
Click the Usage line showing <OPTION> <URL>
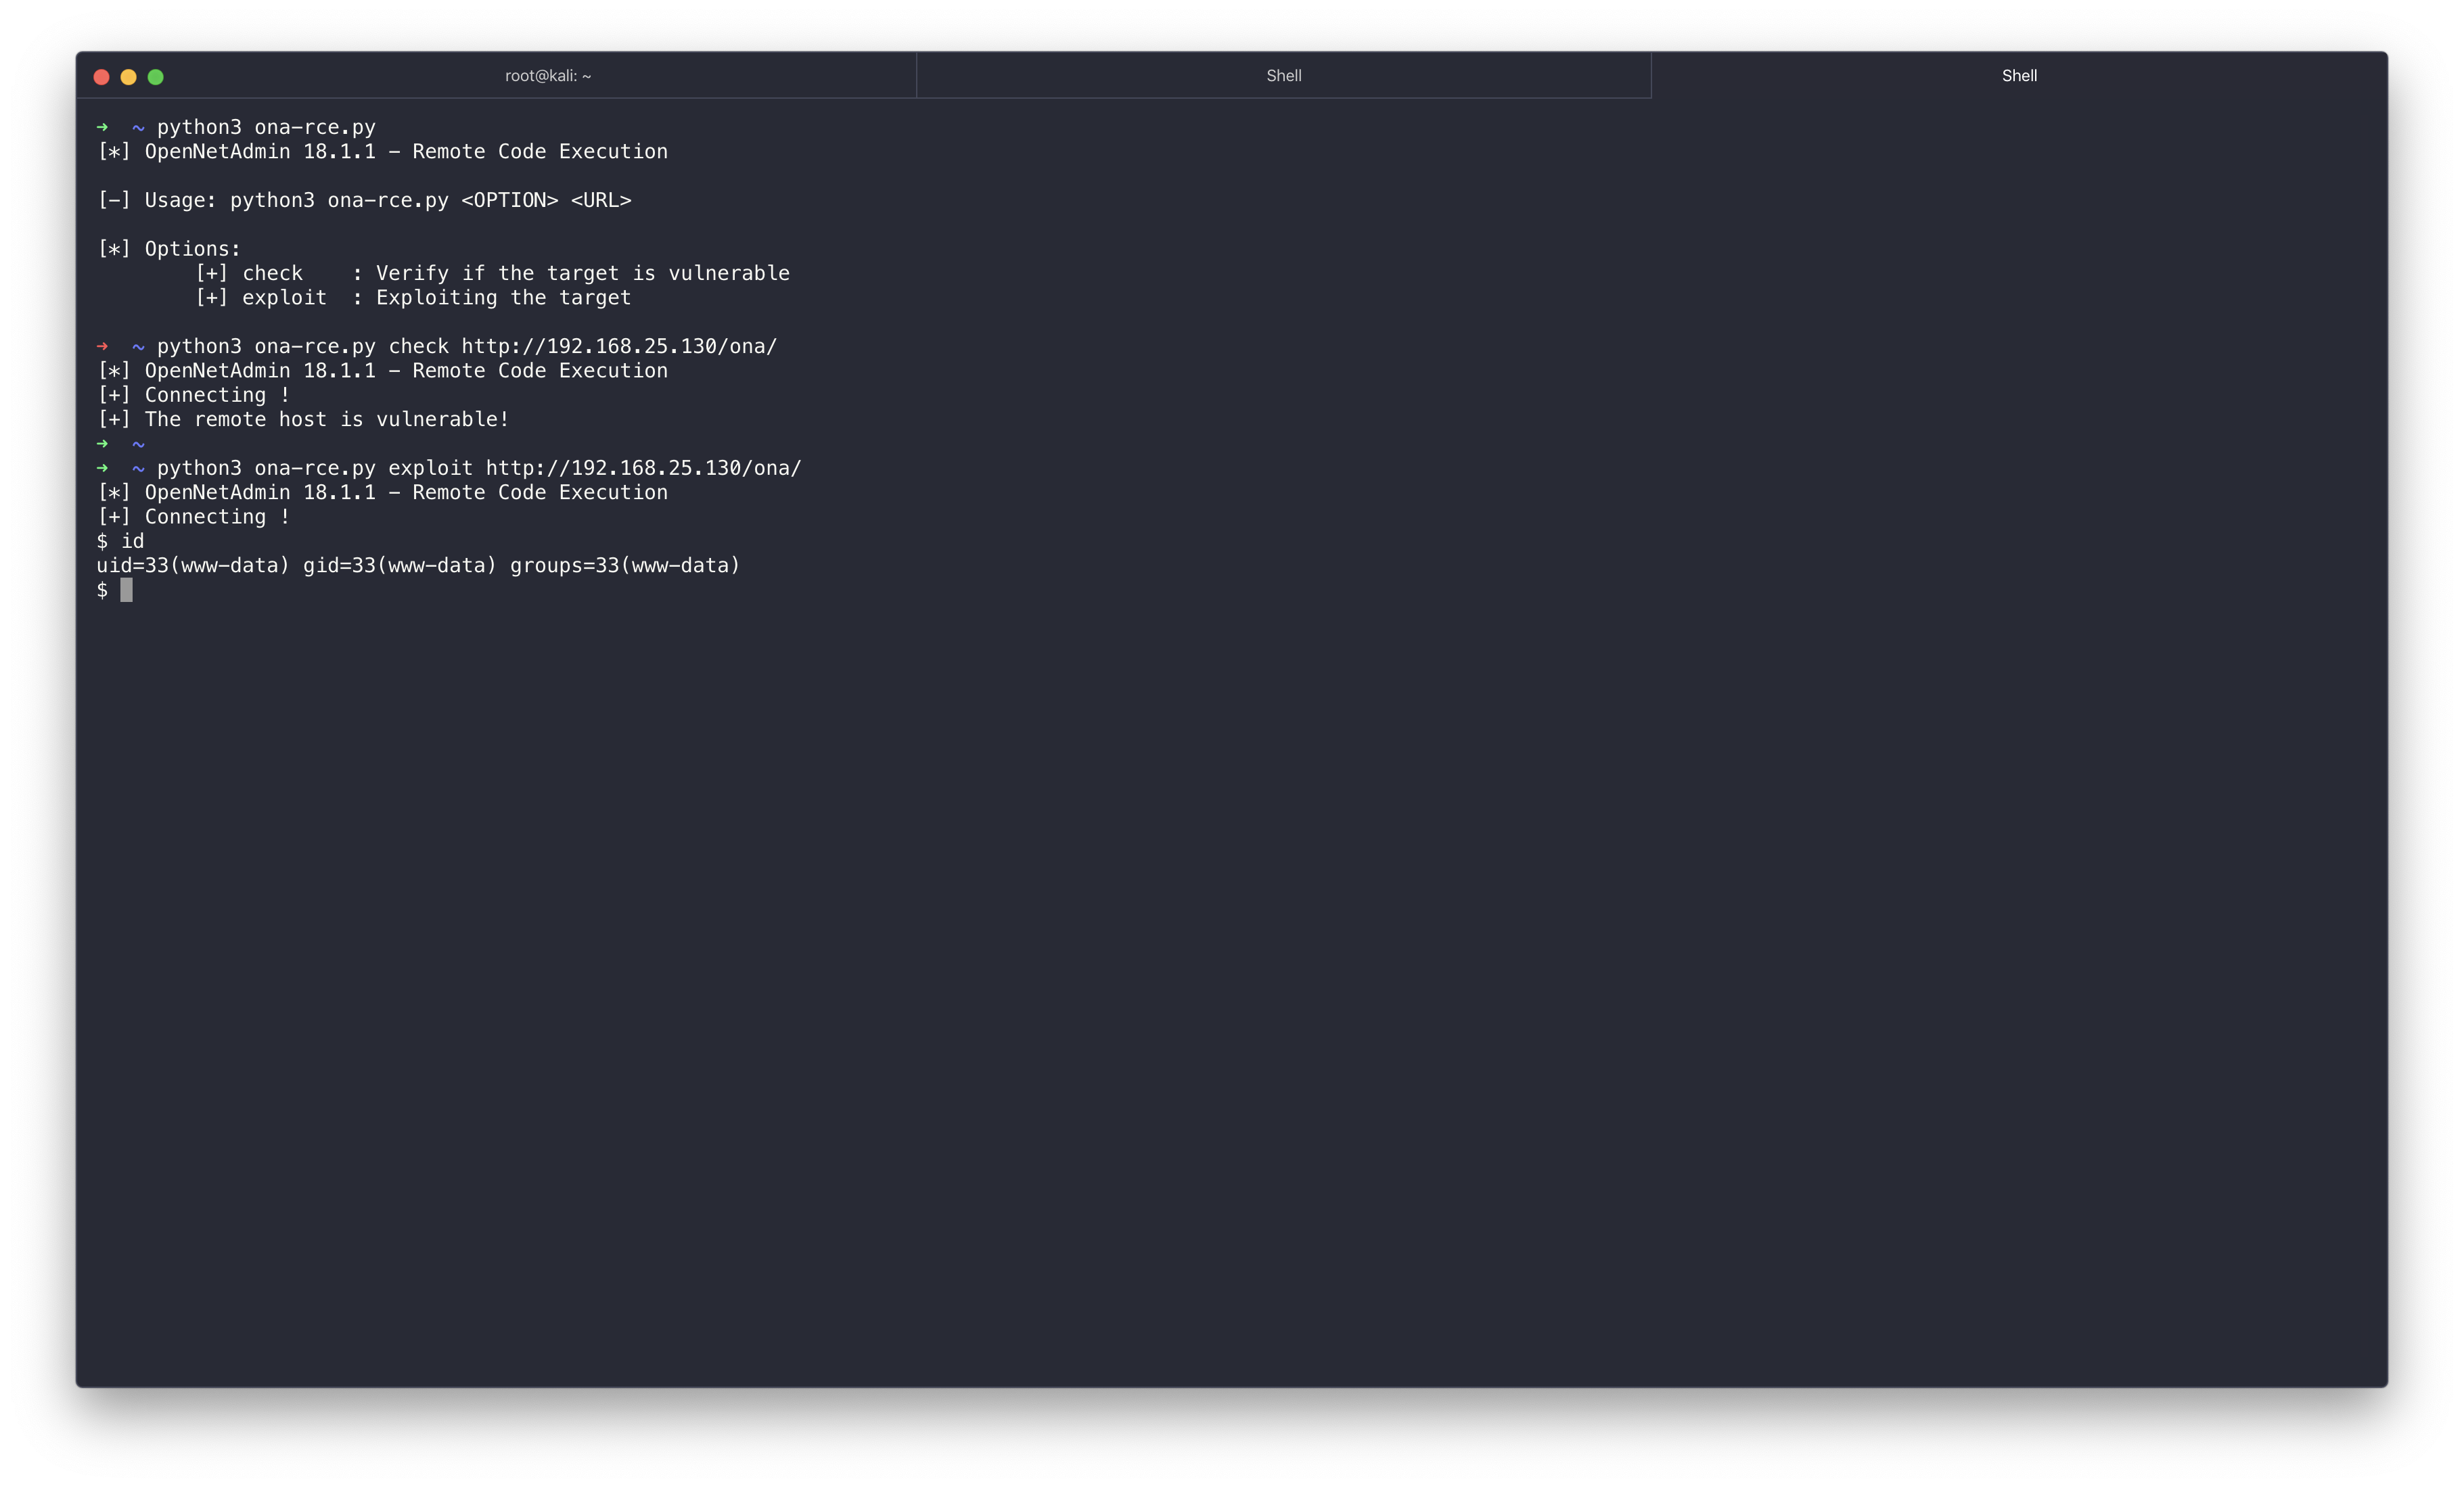(365, 200)
